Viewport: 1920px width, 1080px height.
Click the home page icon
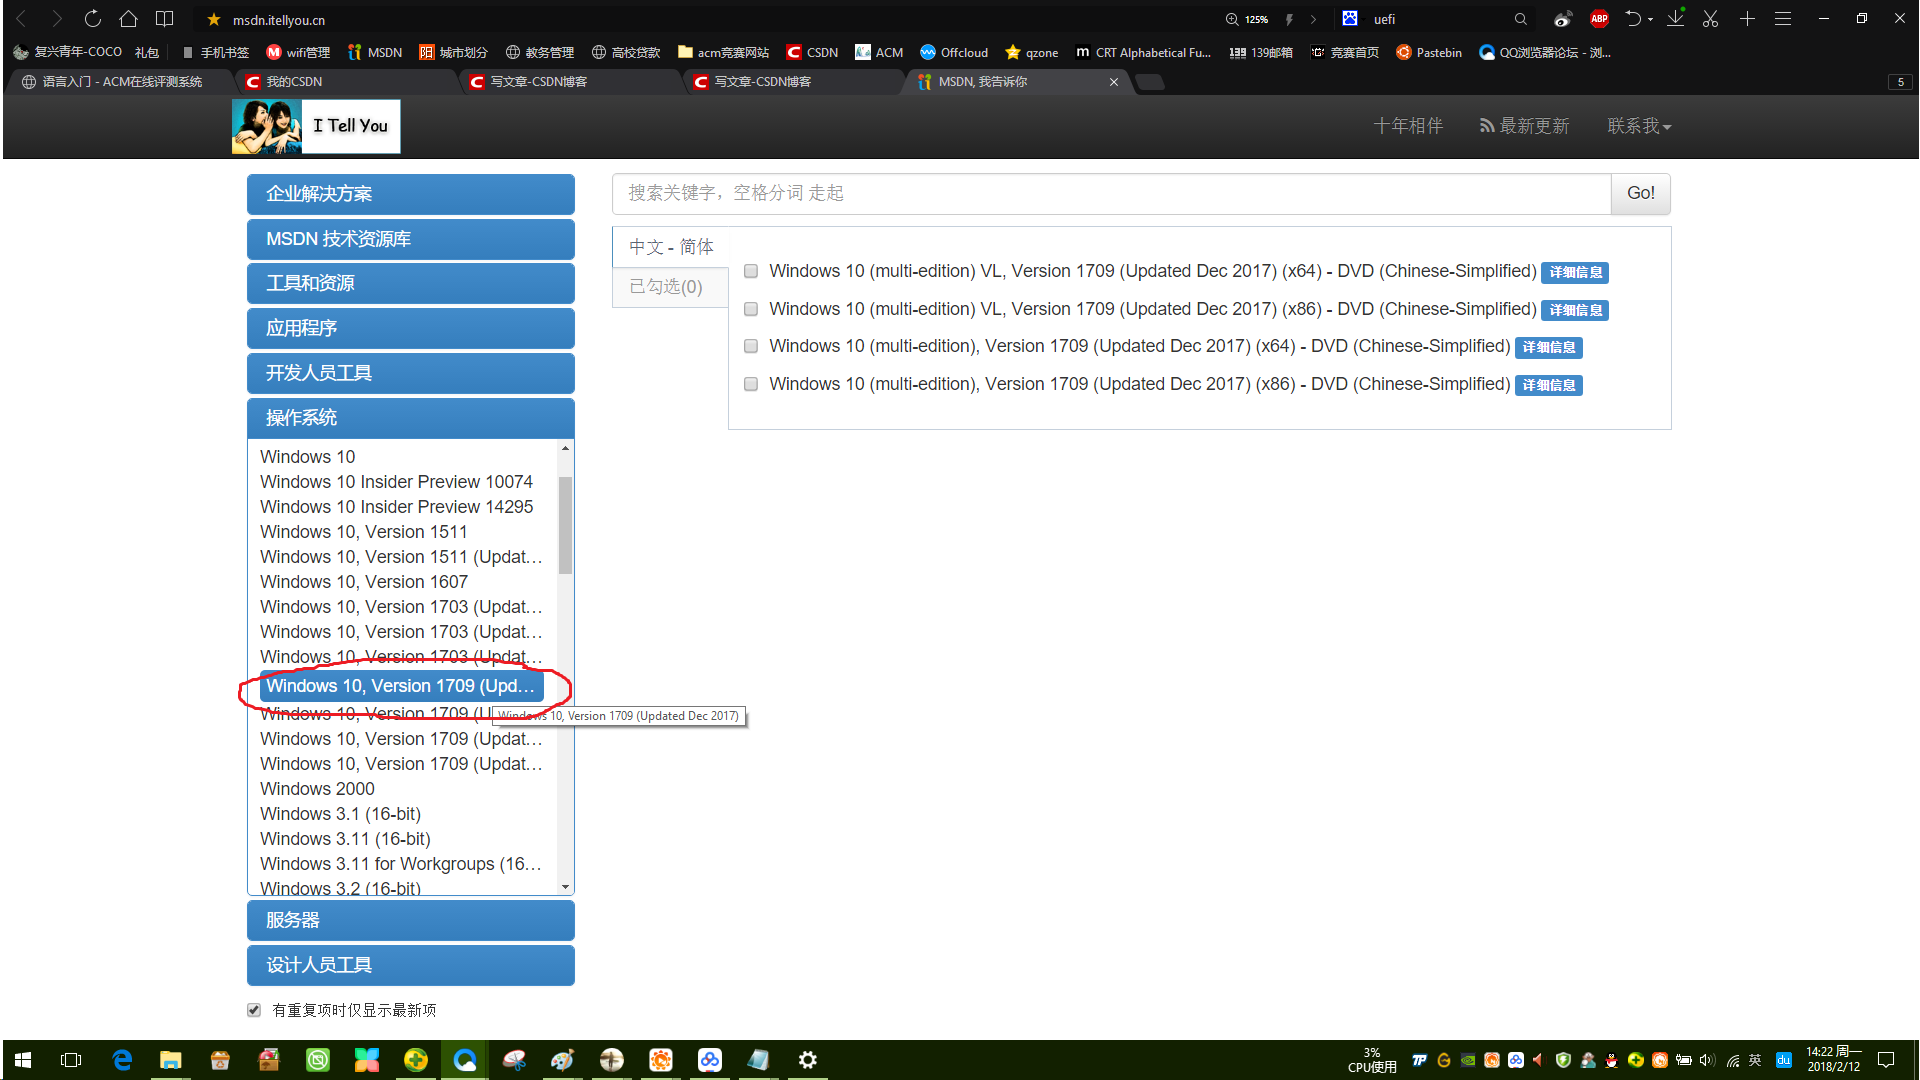(x=128, y=19)
